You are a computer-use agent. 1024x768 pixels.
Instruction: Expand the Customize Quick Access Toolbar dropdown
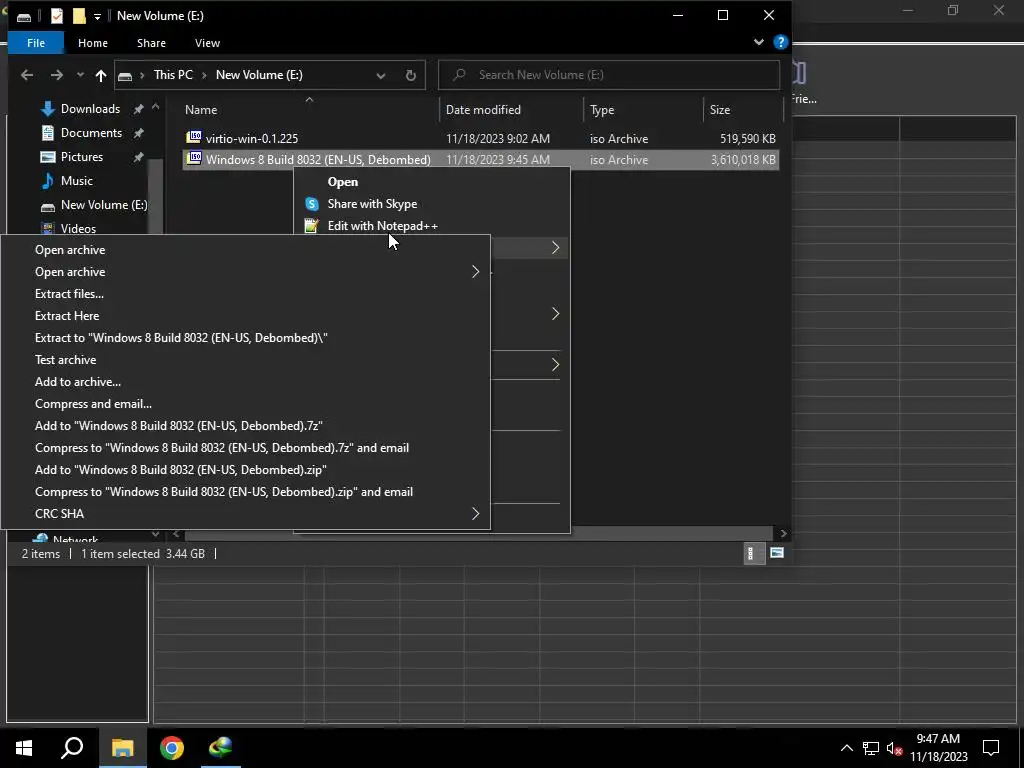[x=97, y=17]
